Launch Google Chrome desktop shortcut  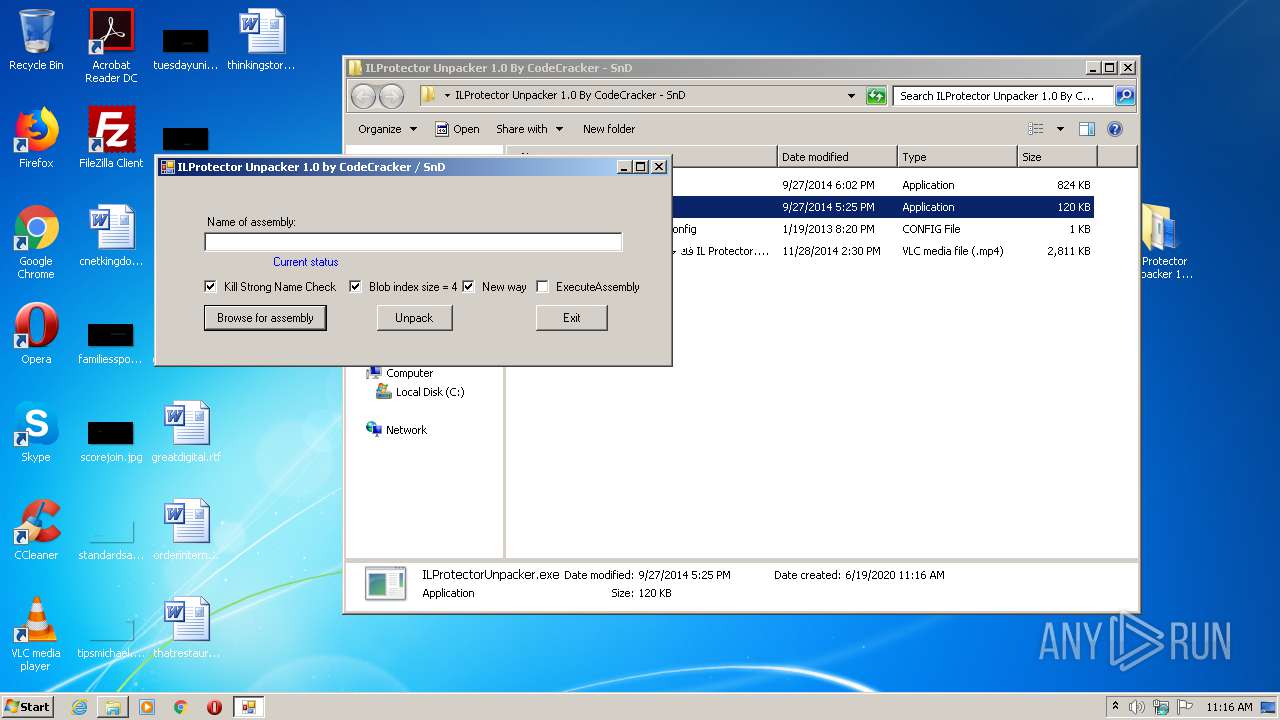36,241
